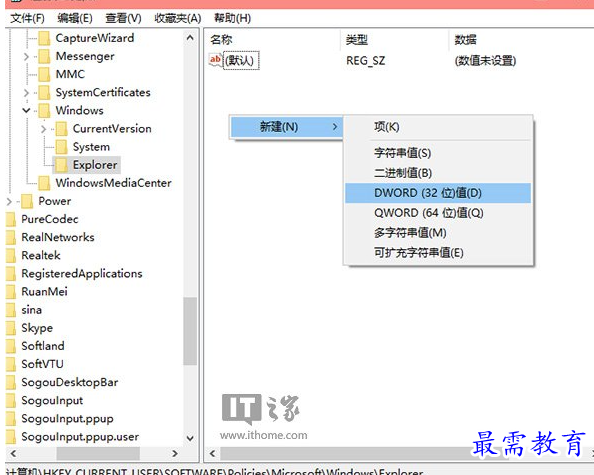594x475 pixels.
Task: Click the Explorer folder icon
Action: coord(61,165)
